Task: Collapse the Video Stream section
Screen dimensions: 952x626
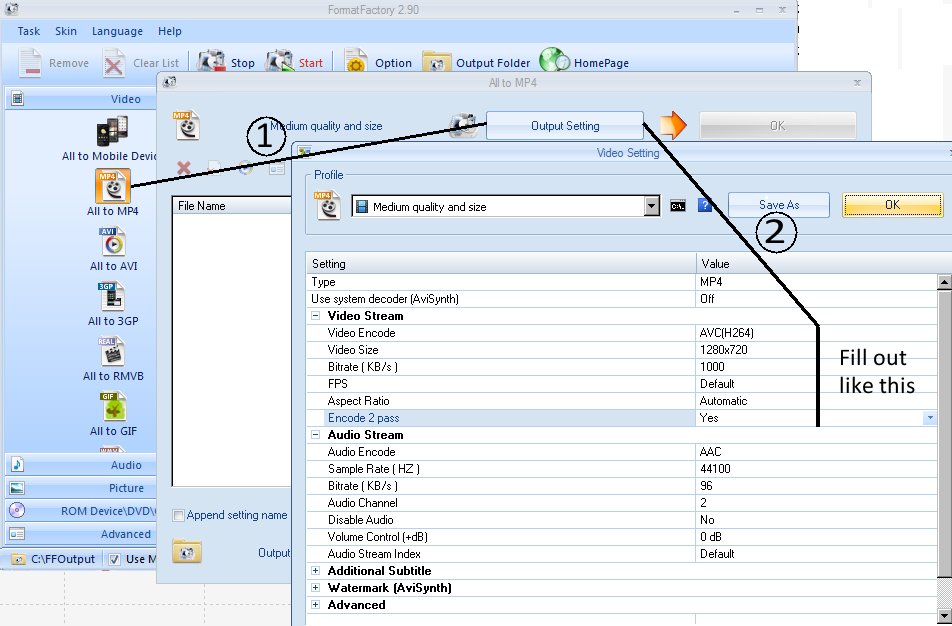Action: 315,316
